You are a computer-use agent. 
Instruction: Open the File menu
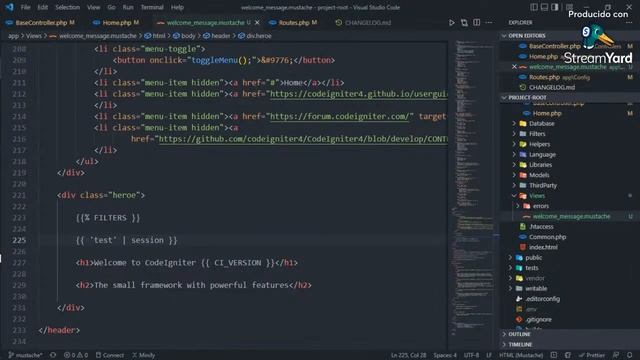tap(25, 7)
